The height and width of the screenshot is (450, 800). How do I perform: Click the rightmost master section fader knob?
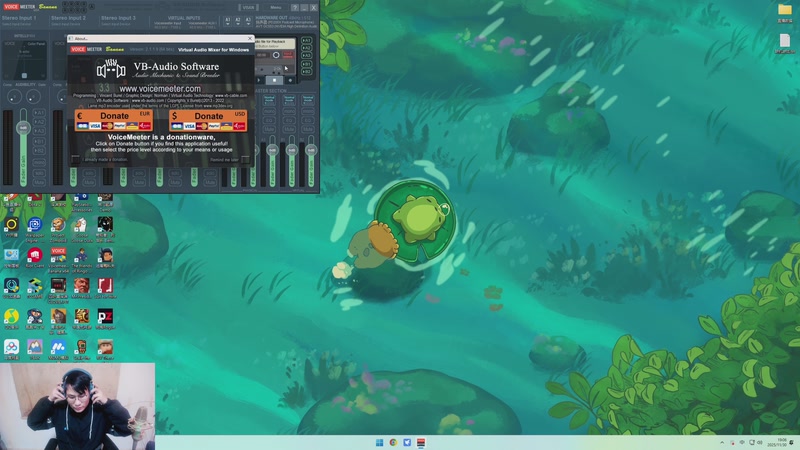point(311,150)
